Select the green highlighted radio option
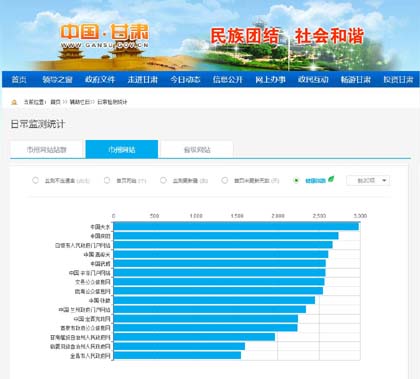 coord(296,180)
